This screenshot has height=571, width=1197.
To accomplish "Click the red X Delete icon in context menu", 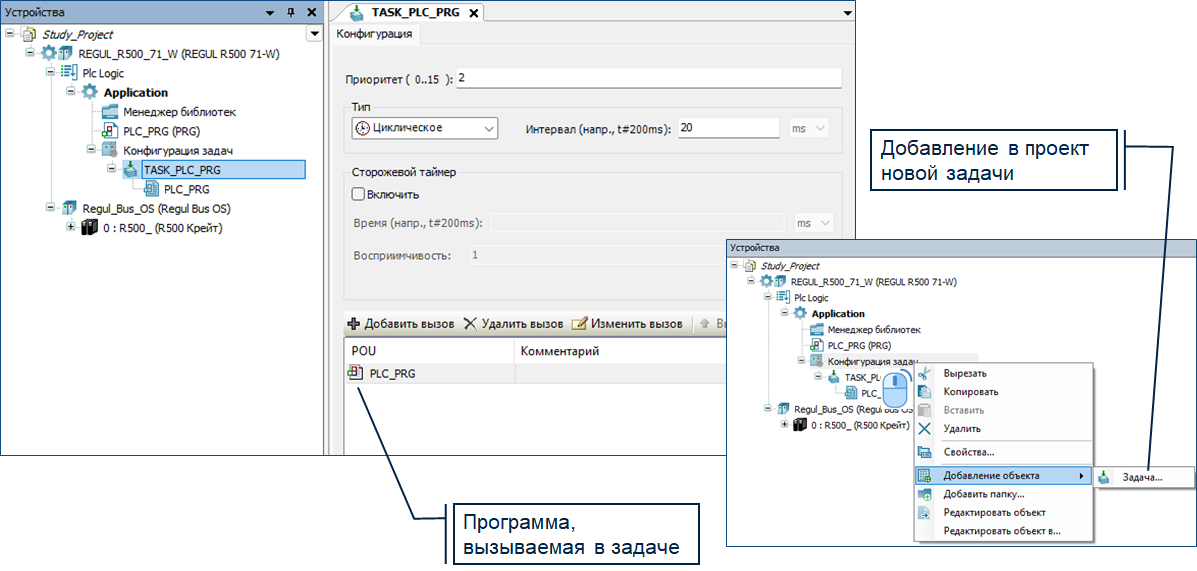I will pos(925,429).
